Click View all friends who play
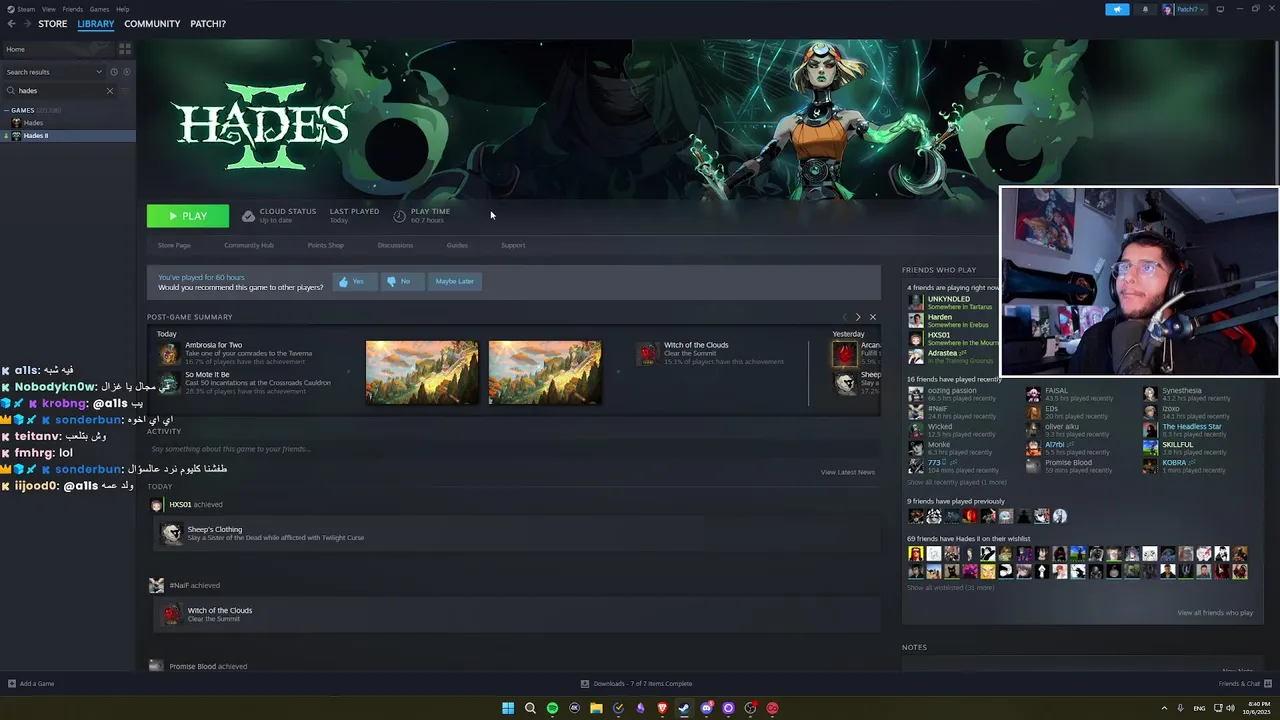The height and width of the screenshot is (720, 1280). coord(1215,613)
